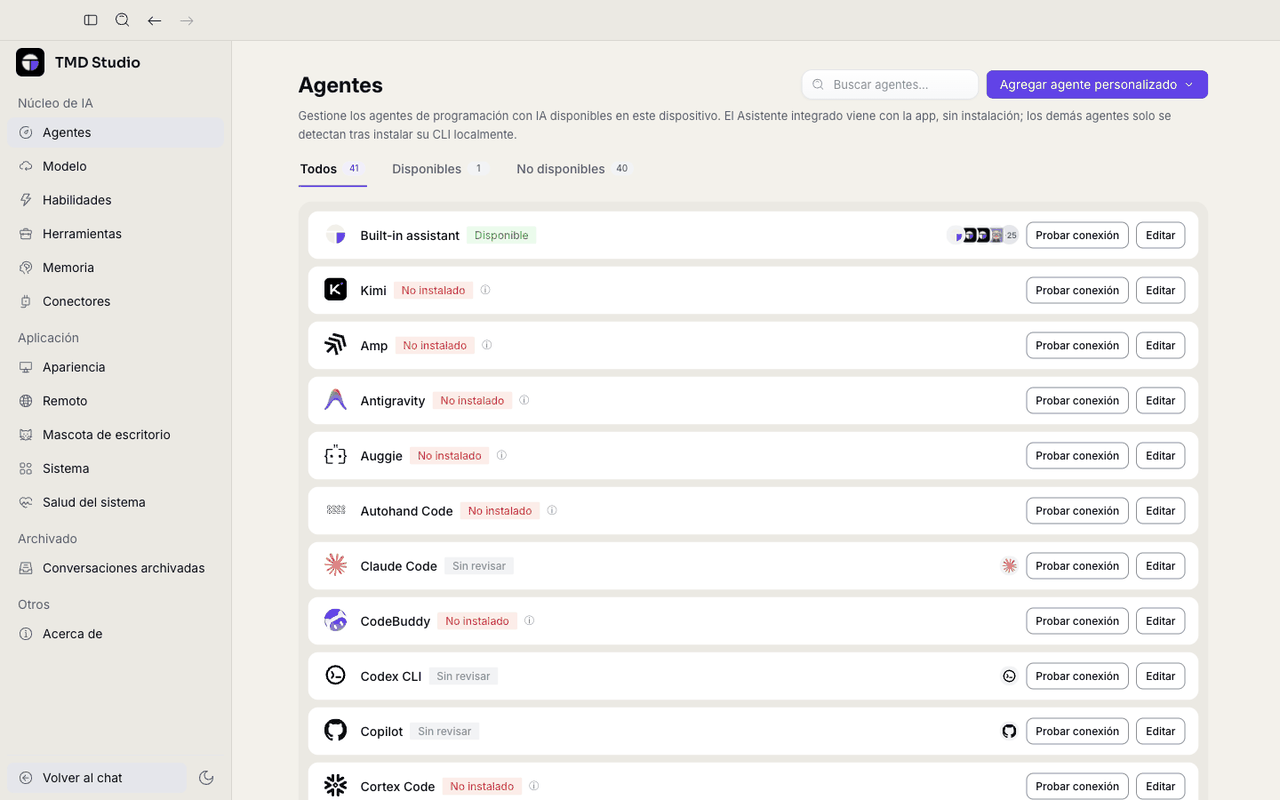Focus the Buscar agentes search field

click(x=890, y=85)
